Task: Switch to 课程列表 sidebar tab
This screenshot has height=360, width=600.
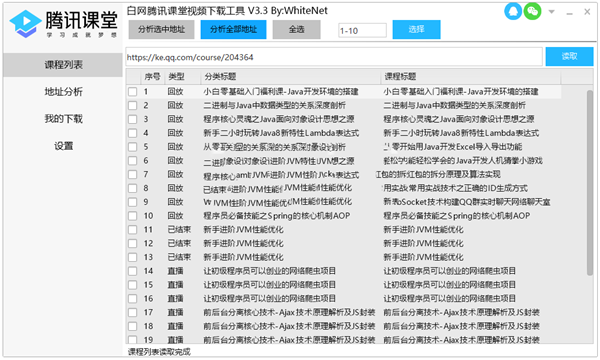Action: (63, 65)
